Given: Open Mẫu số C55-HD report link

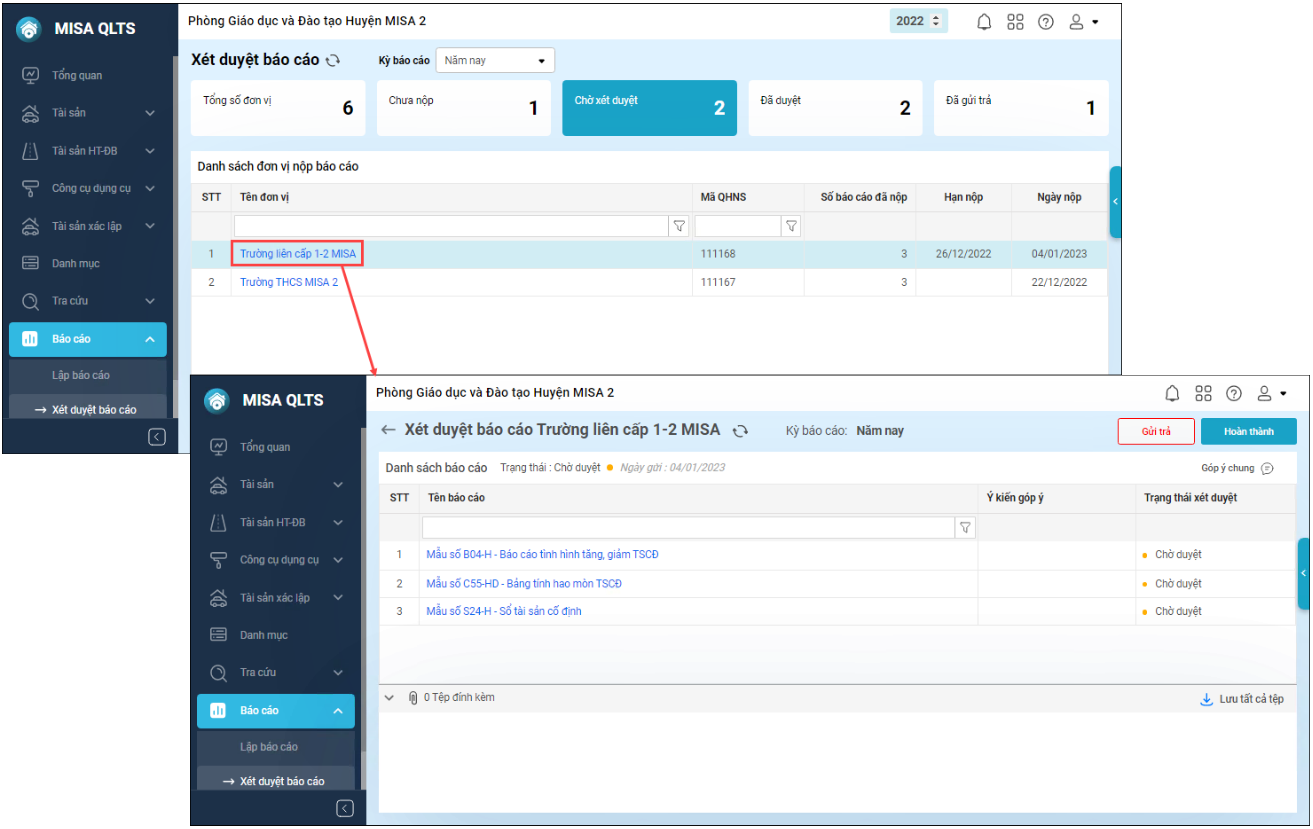Looking at the screenshot, I should [x=524, y=583].
